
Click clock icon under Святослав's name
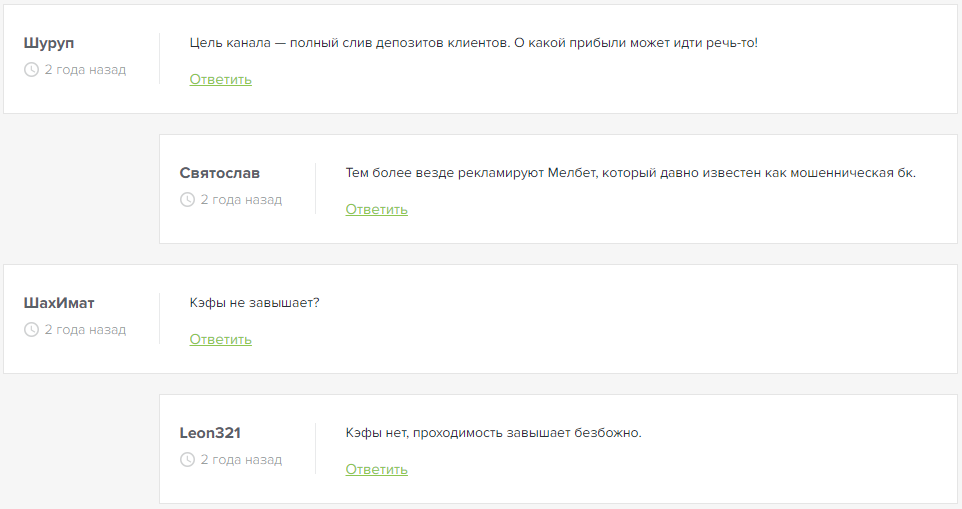(x=187, y=200)
